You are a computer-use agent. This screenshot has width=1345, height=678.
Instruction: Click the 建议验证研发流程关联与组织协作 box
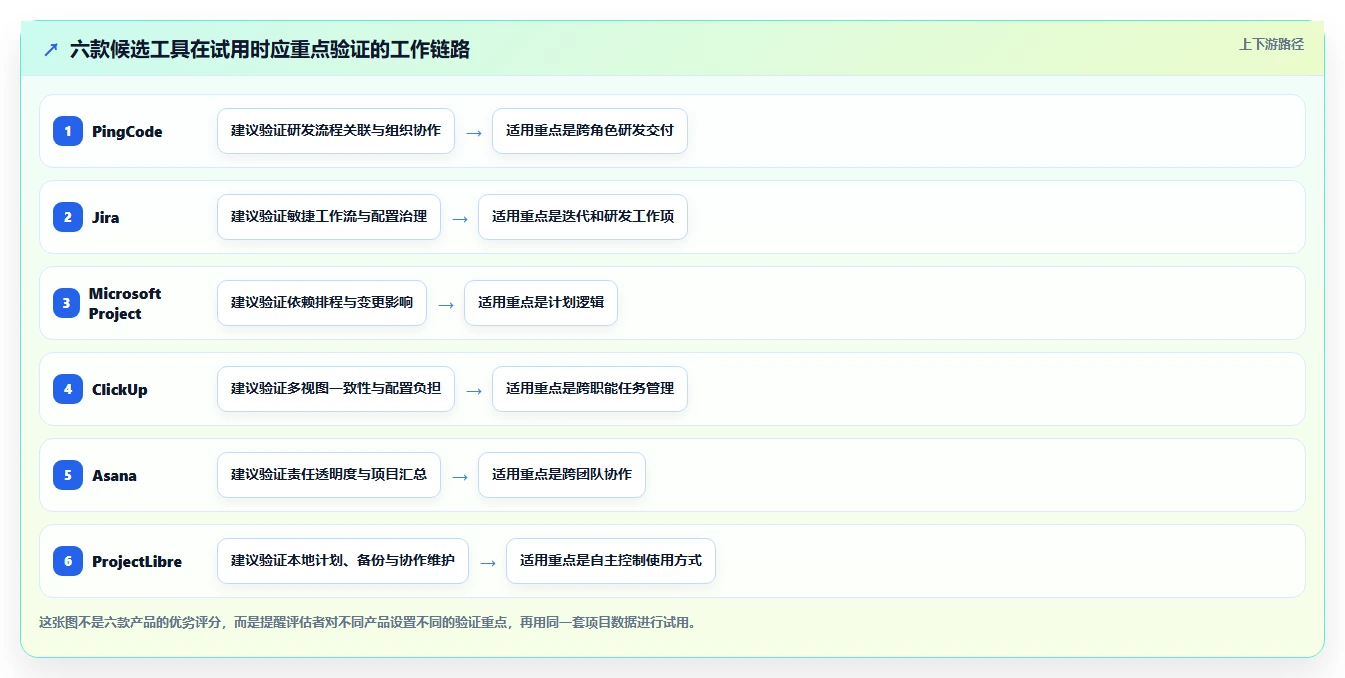click(x=336, y=131)
